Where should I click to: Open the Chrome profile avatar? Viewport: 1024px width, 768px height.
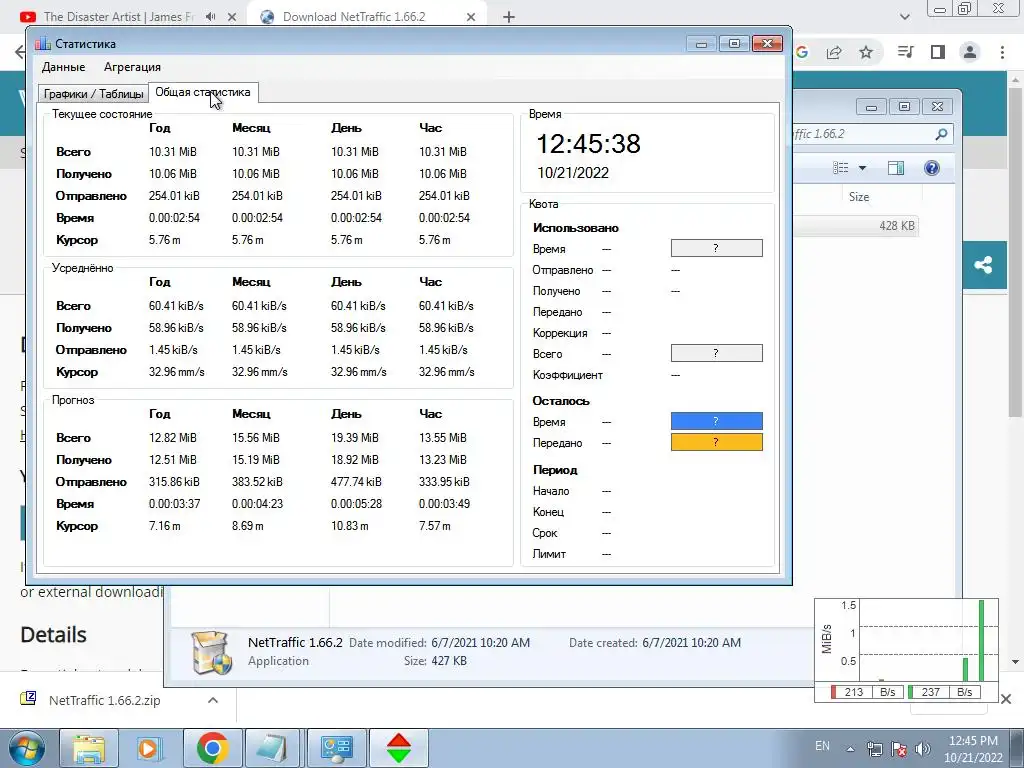point(970,52)
